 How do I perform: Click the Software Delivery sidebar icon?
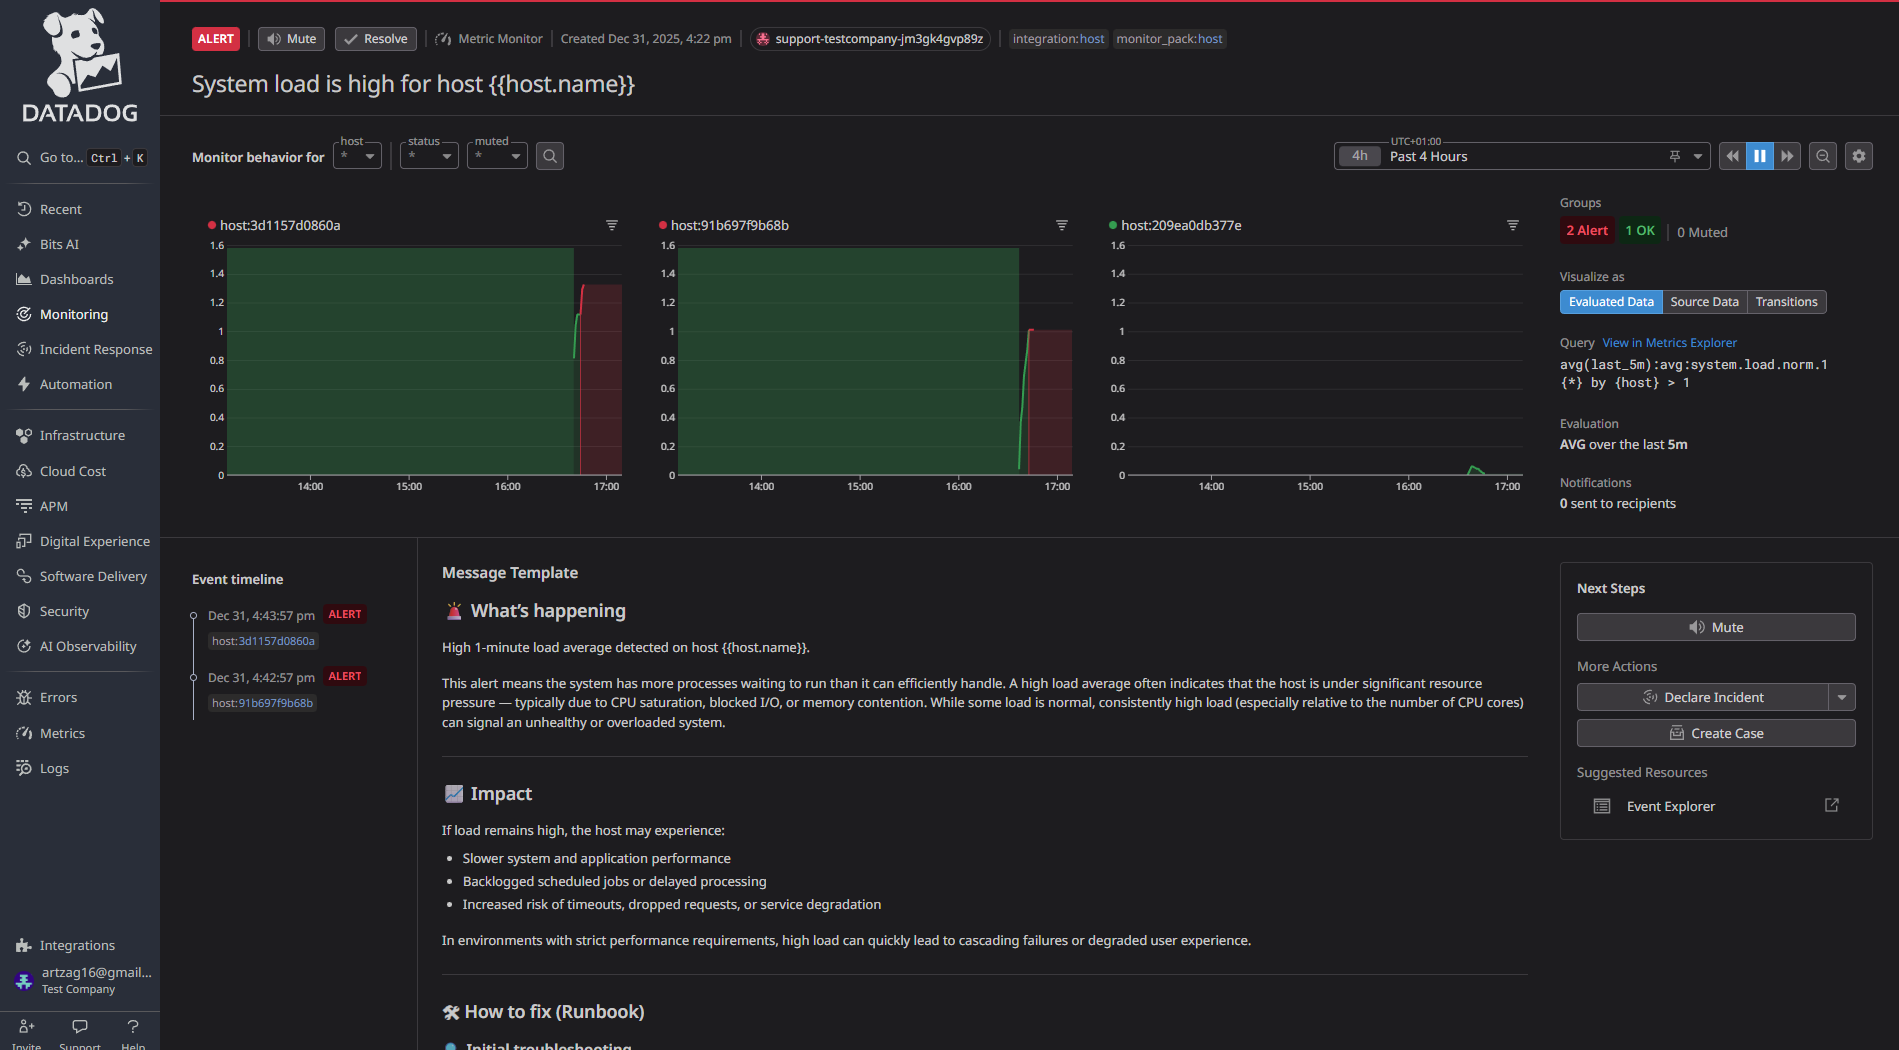click(24, 576)
